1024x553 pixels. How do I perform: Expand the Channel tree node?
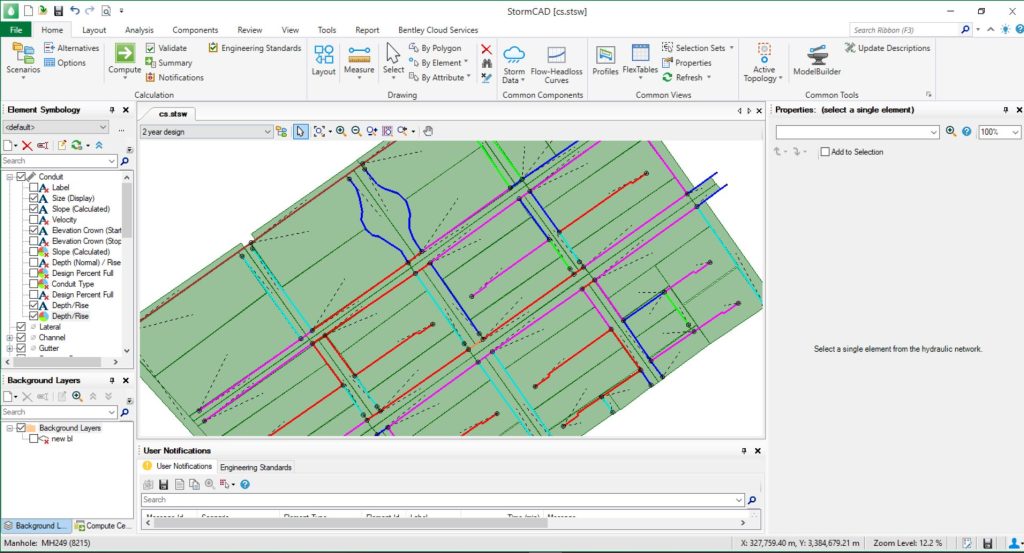coord(9,338)
